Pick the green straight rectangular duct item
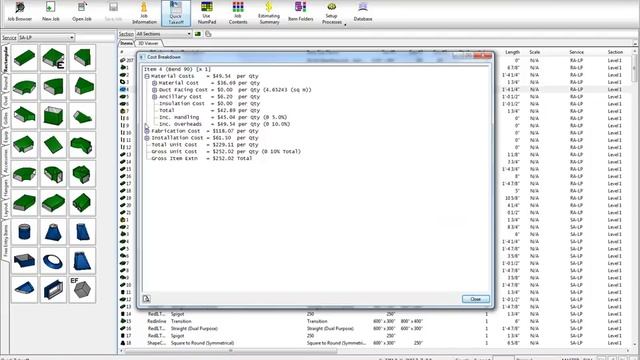Image resolution: width=640 pixels, height=360 pixels. (x=24, y=58)
